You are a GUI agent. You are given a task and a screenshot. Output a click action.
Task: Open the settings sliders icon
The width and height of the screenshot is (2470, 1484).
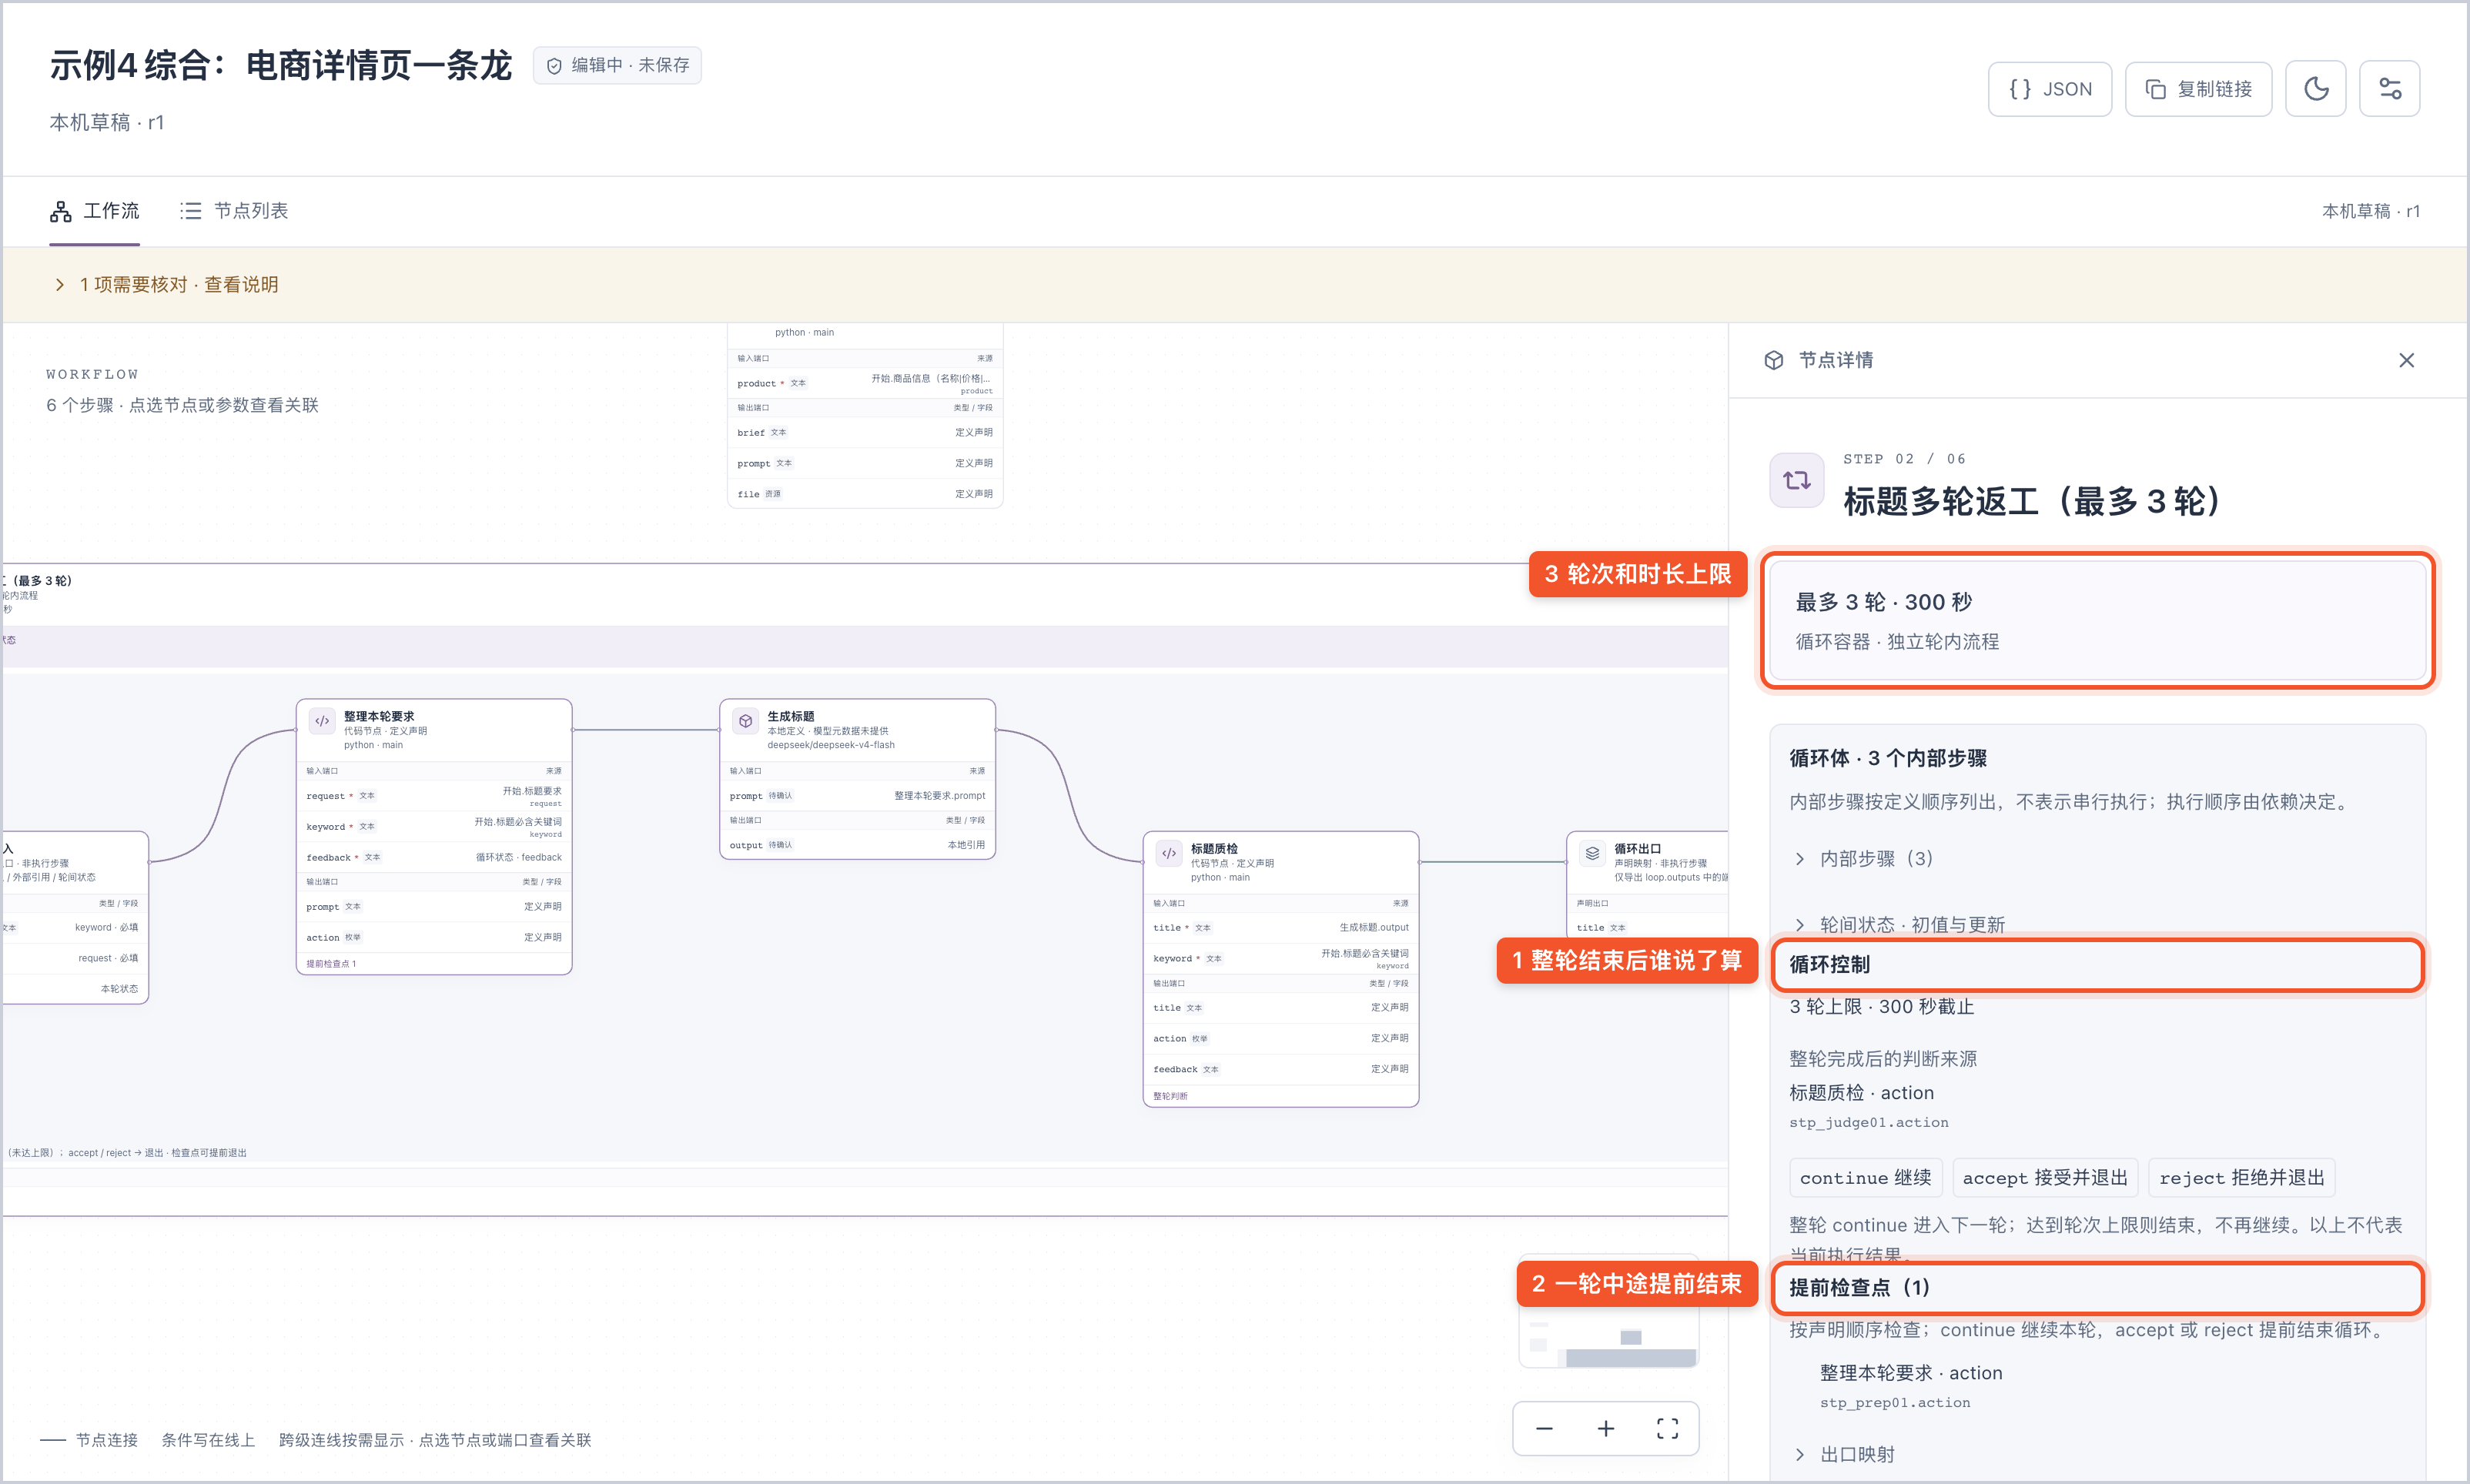[2389, 89]
